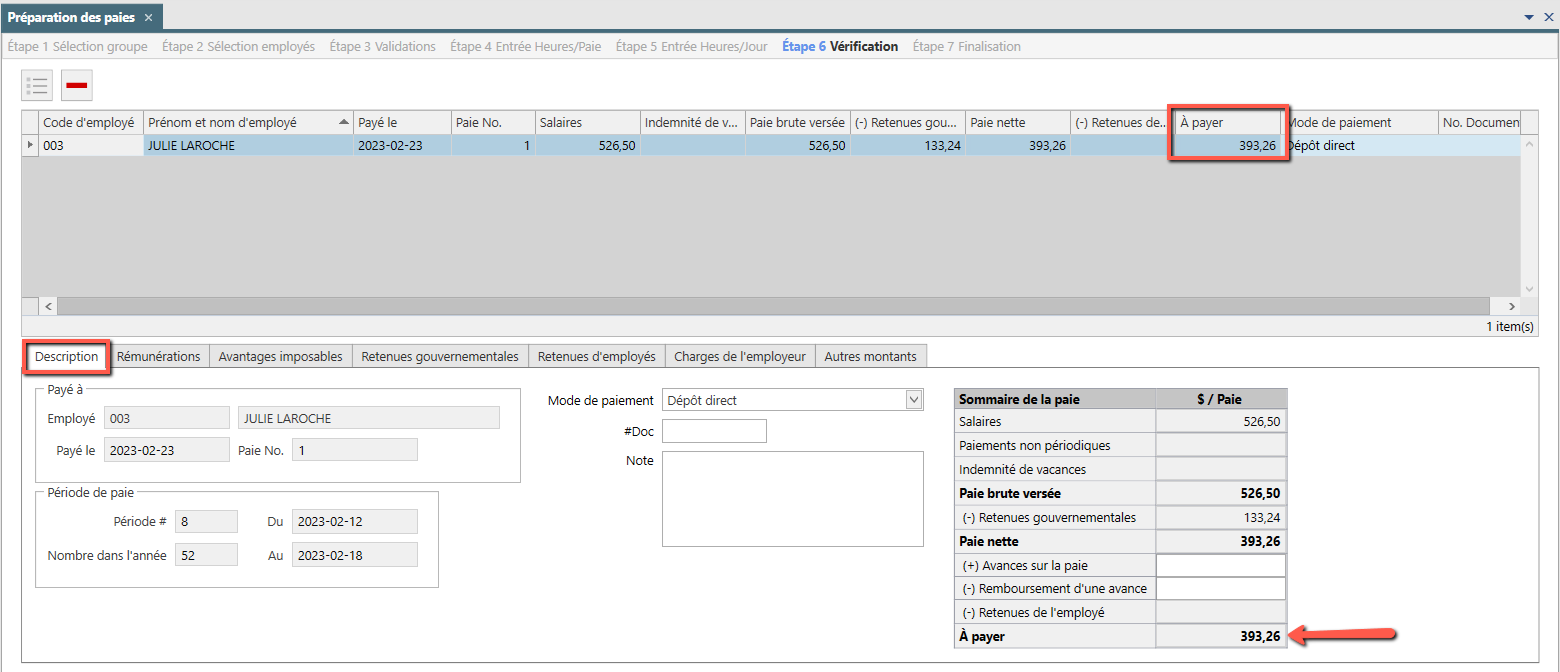Click the Remboursement d'une avance field
Viewport: 1560px width, 672px height.
1220,588
